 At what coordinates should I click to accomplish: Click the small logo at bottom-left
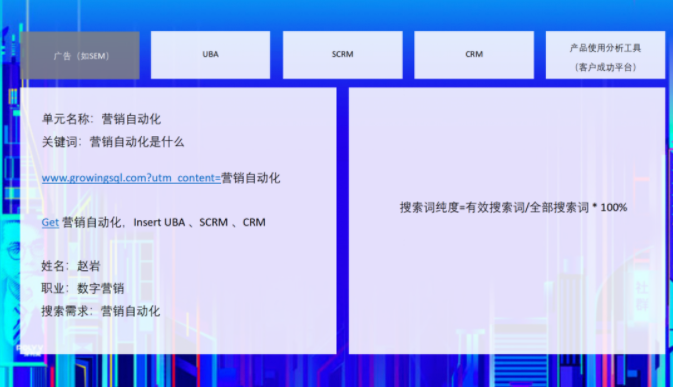(29, 349)
